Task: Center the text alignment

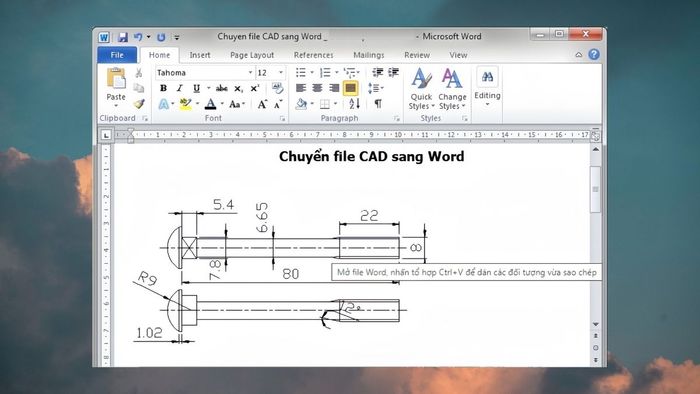Action: click(317, 88)
